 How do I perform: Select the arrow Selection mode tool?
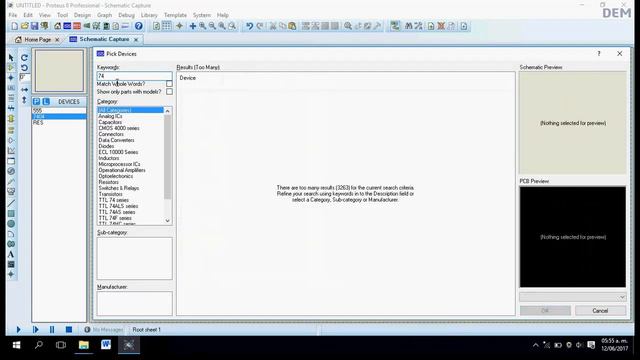(11, 58)
